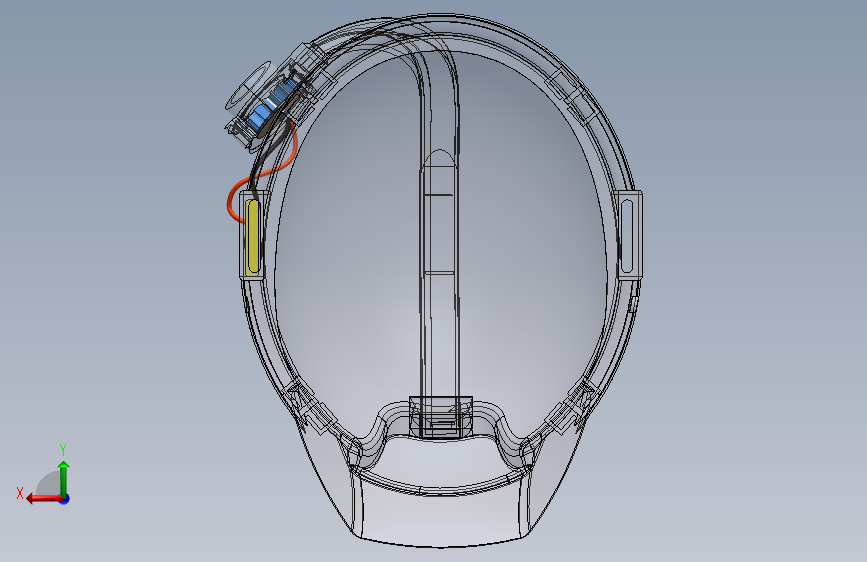Click the green Y axis arrow of the triad
This screenshot has height=562, width=867.
(x=64, y=478)
